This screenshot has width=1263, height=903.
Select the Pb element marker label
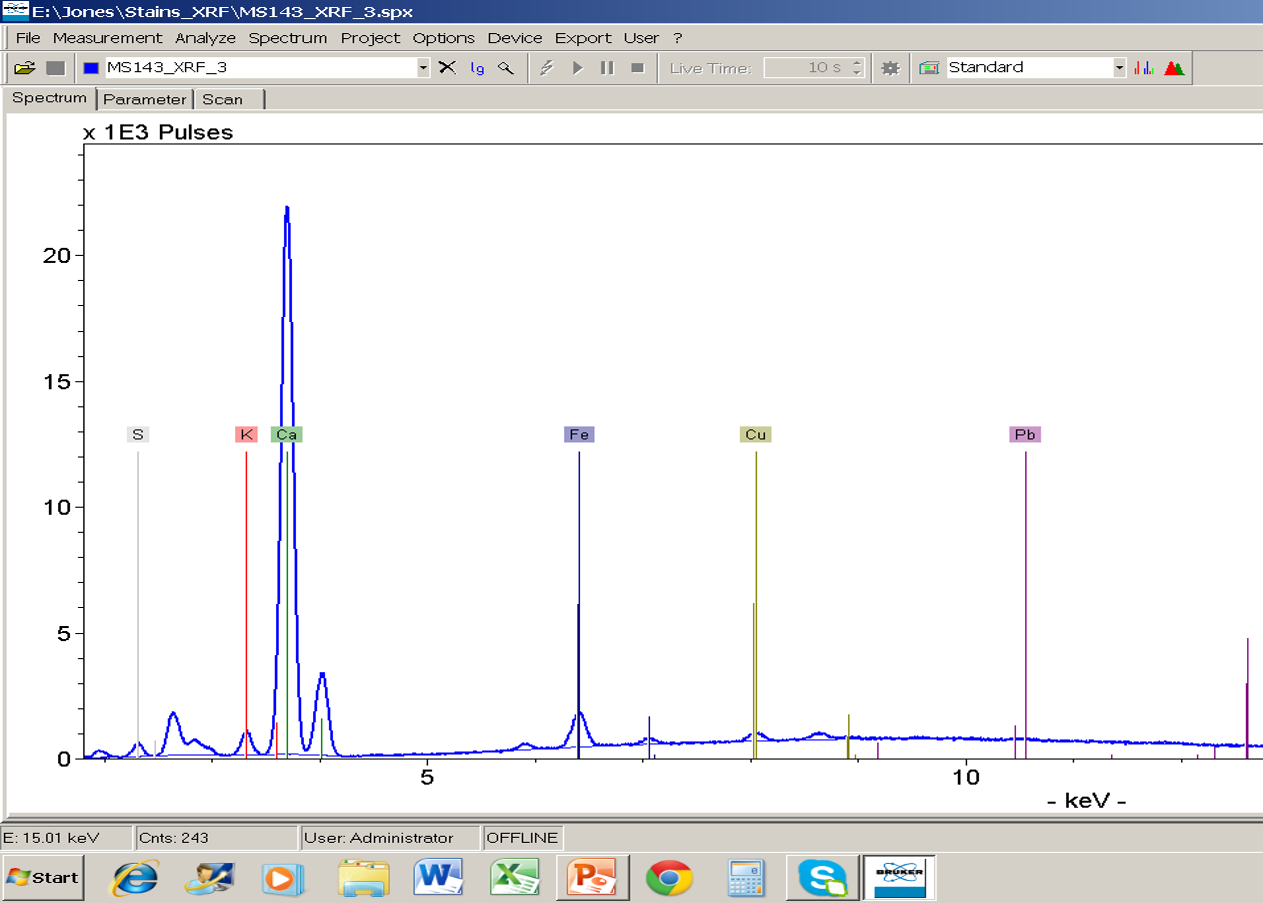pos(1025,434)
